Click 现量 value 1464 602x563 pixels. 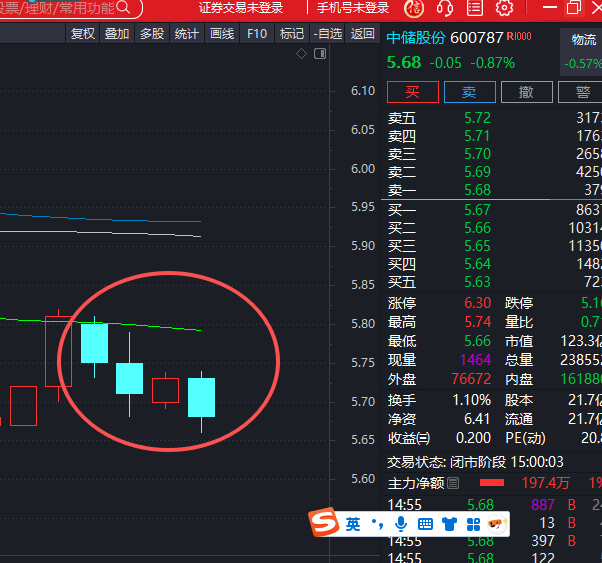click(475, 360)
